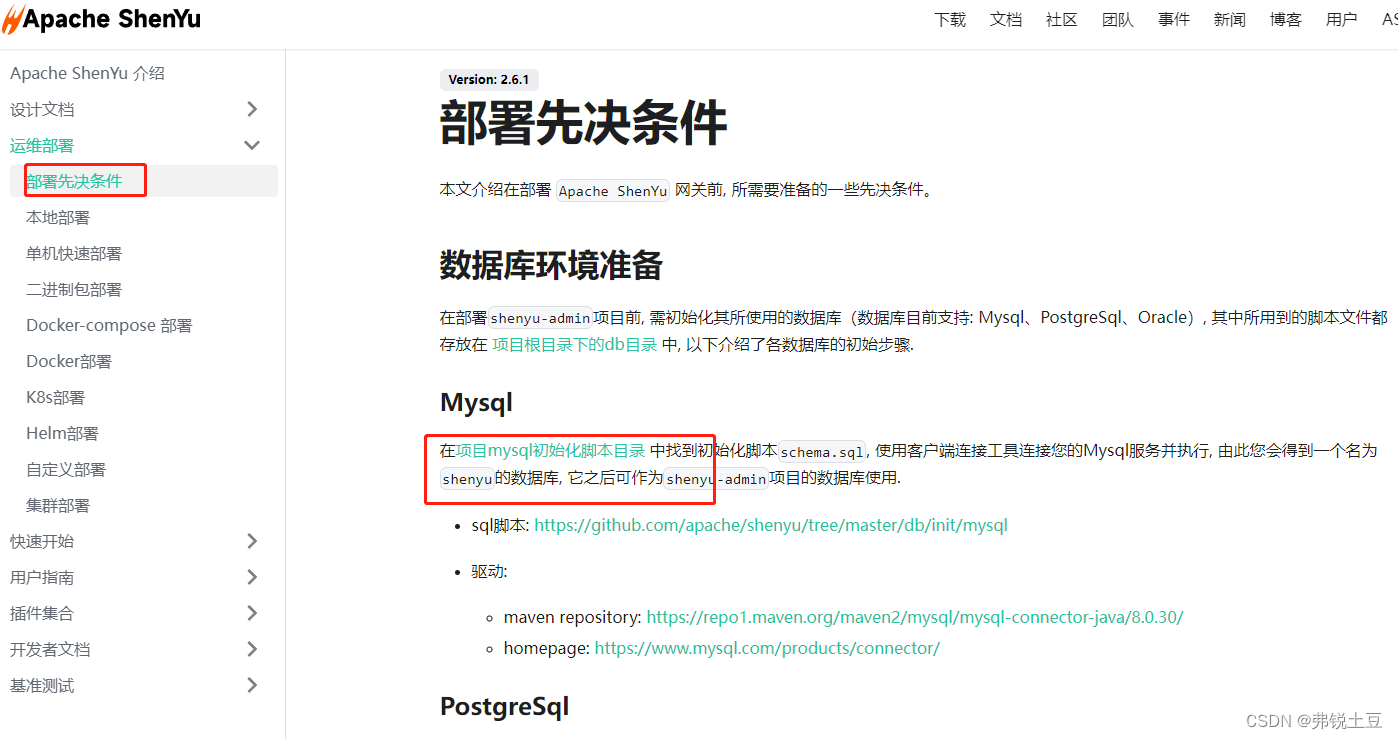Screen dimensions: 1398x739
Task: Click the Apache ShenYu logo icon
Action: tap(14, 18)
